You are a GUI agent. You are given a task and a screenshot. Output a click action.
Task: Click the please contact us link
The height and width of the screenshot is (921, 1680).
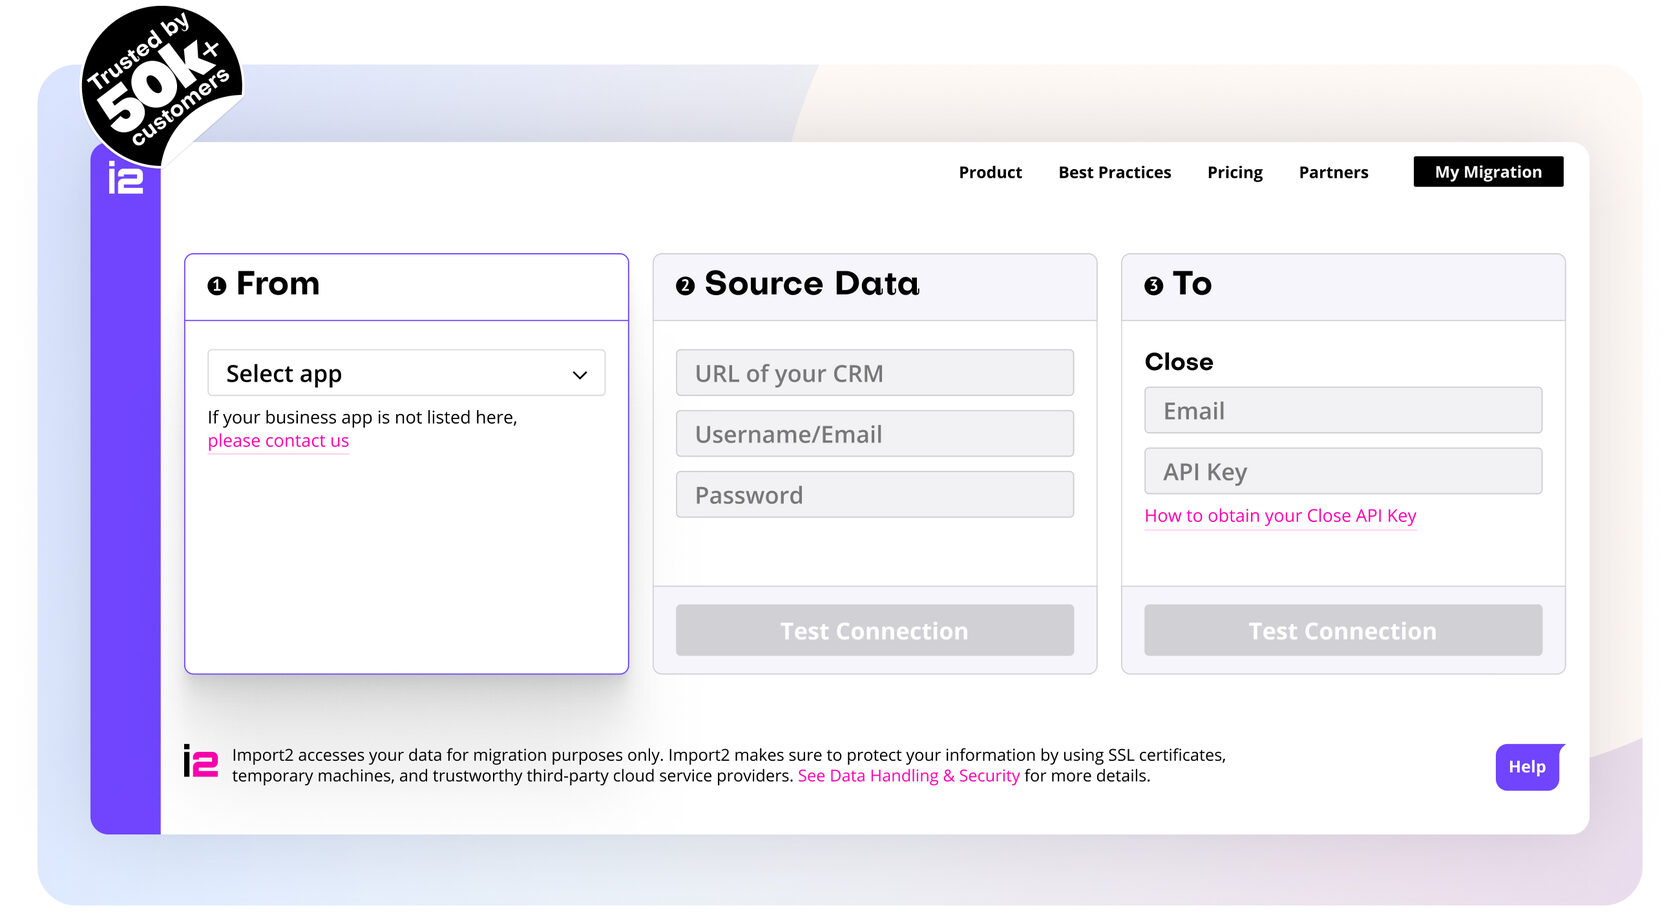tap(277, 440)
